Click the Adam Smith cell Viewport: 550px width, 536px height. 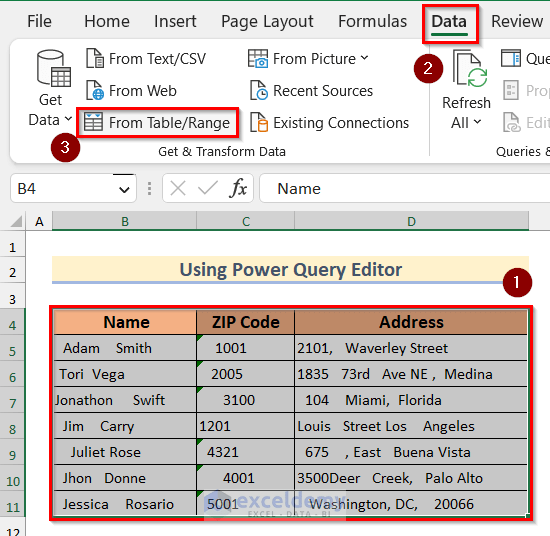click(125, 348)
